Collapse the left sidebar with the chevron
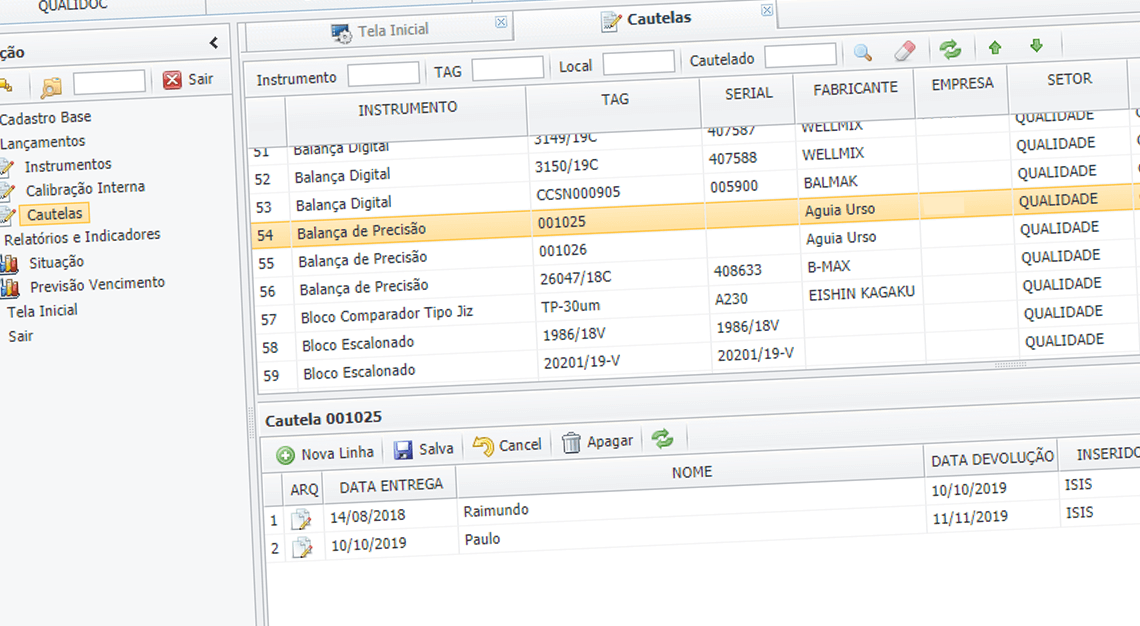The height and width of the screenshot is (626, 1140). click(x=212, y=43)
